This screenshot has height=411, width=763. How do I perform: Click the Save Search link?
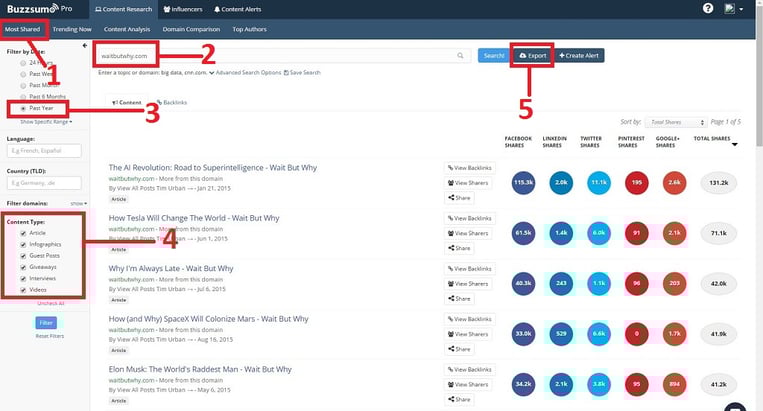pos(302,72)
